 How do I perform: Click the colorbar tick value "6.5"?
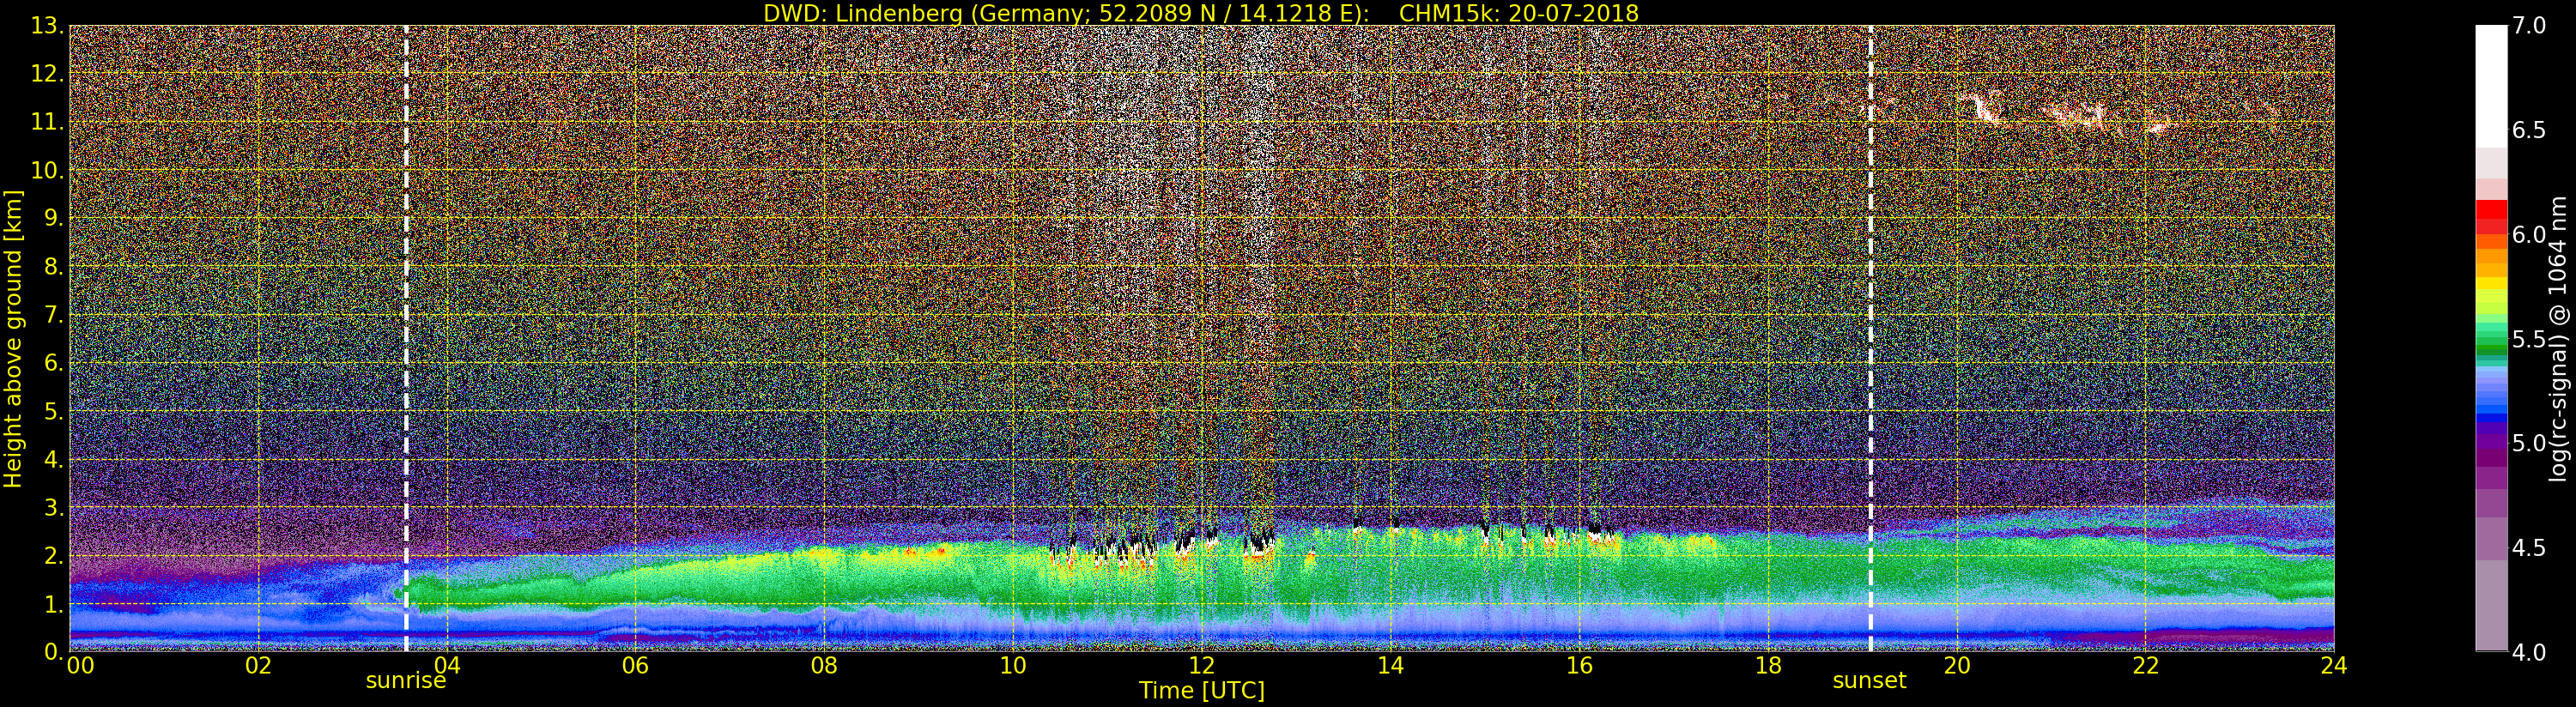tap(2529, 130)
